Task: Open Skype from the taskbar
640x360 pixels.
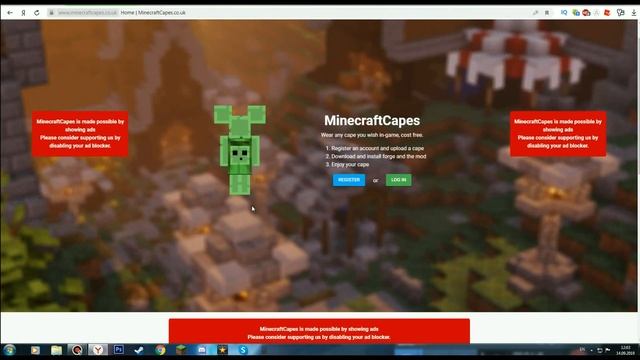Action: (x=243, y=350)
